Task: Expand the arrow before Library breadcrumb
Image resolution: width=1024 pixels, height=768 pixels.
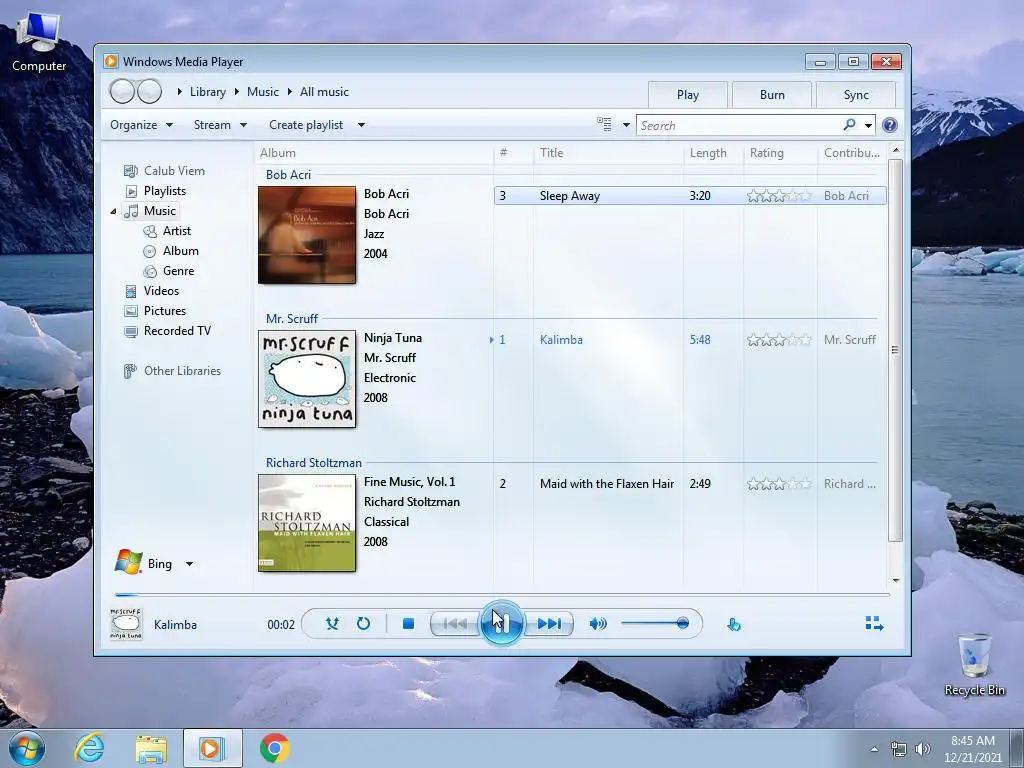Action: (180, 92)
